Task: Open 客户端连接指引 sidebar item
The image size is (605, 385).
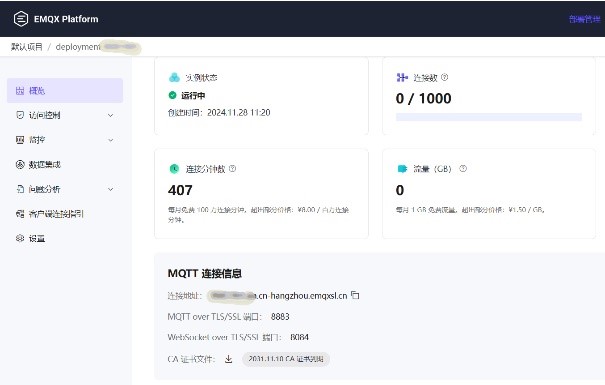Action: (x=65, y=214)
